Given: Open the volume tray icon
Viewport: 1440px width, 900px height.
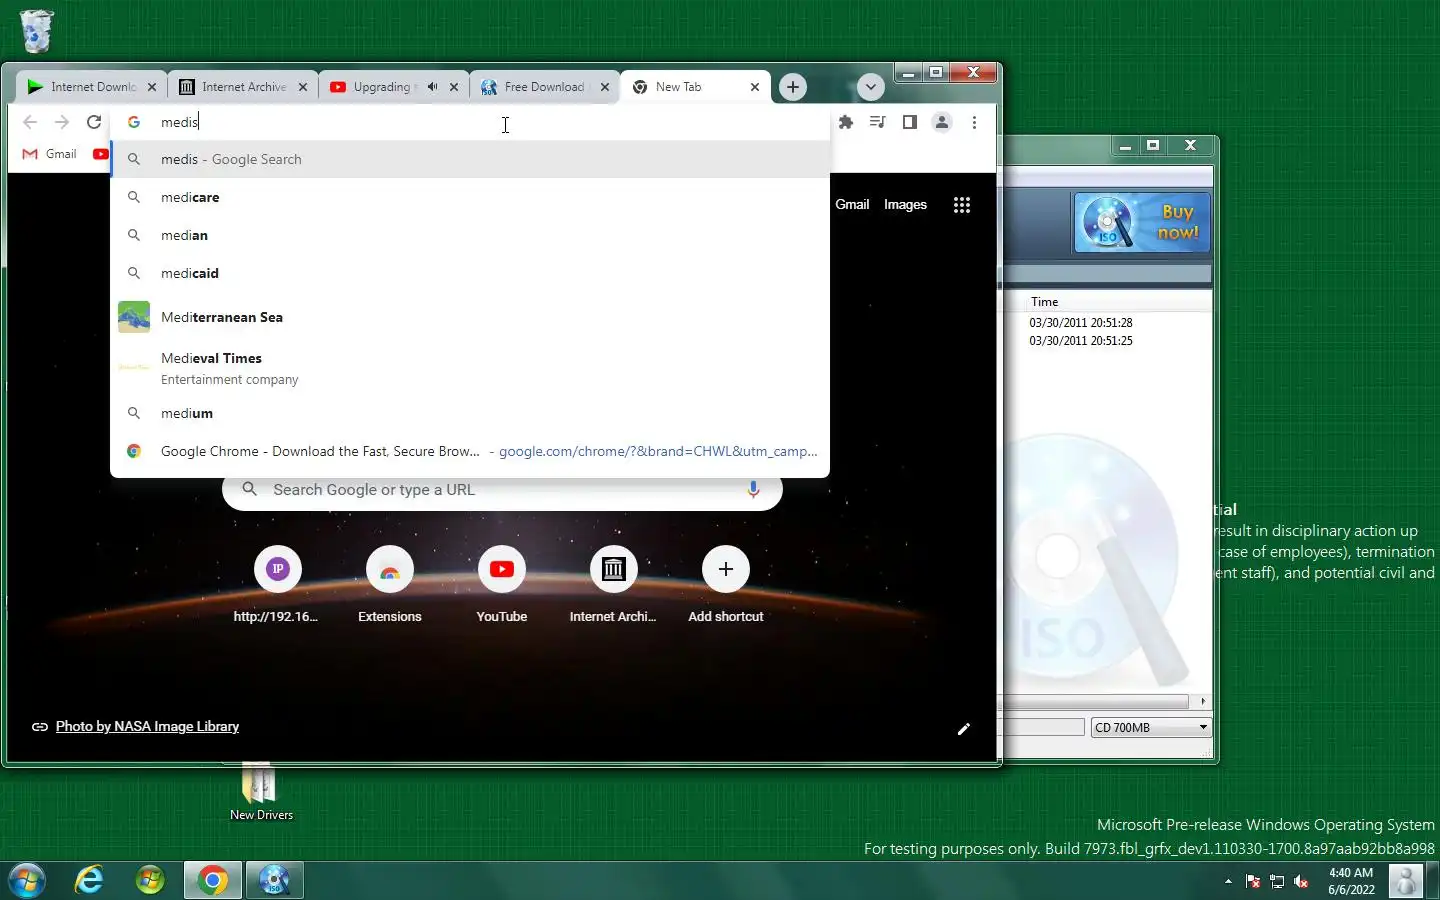Looking at the screenshot, I should [x=1301, y=881].
